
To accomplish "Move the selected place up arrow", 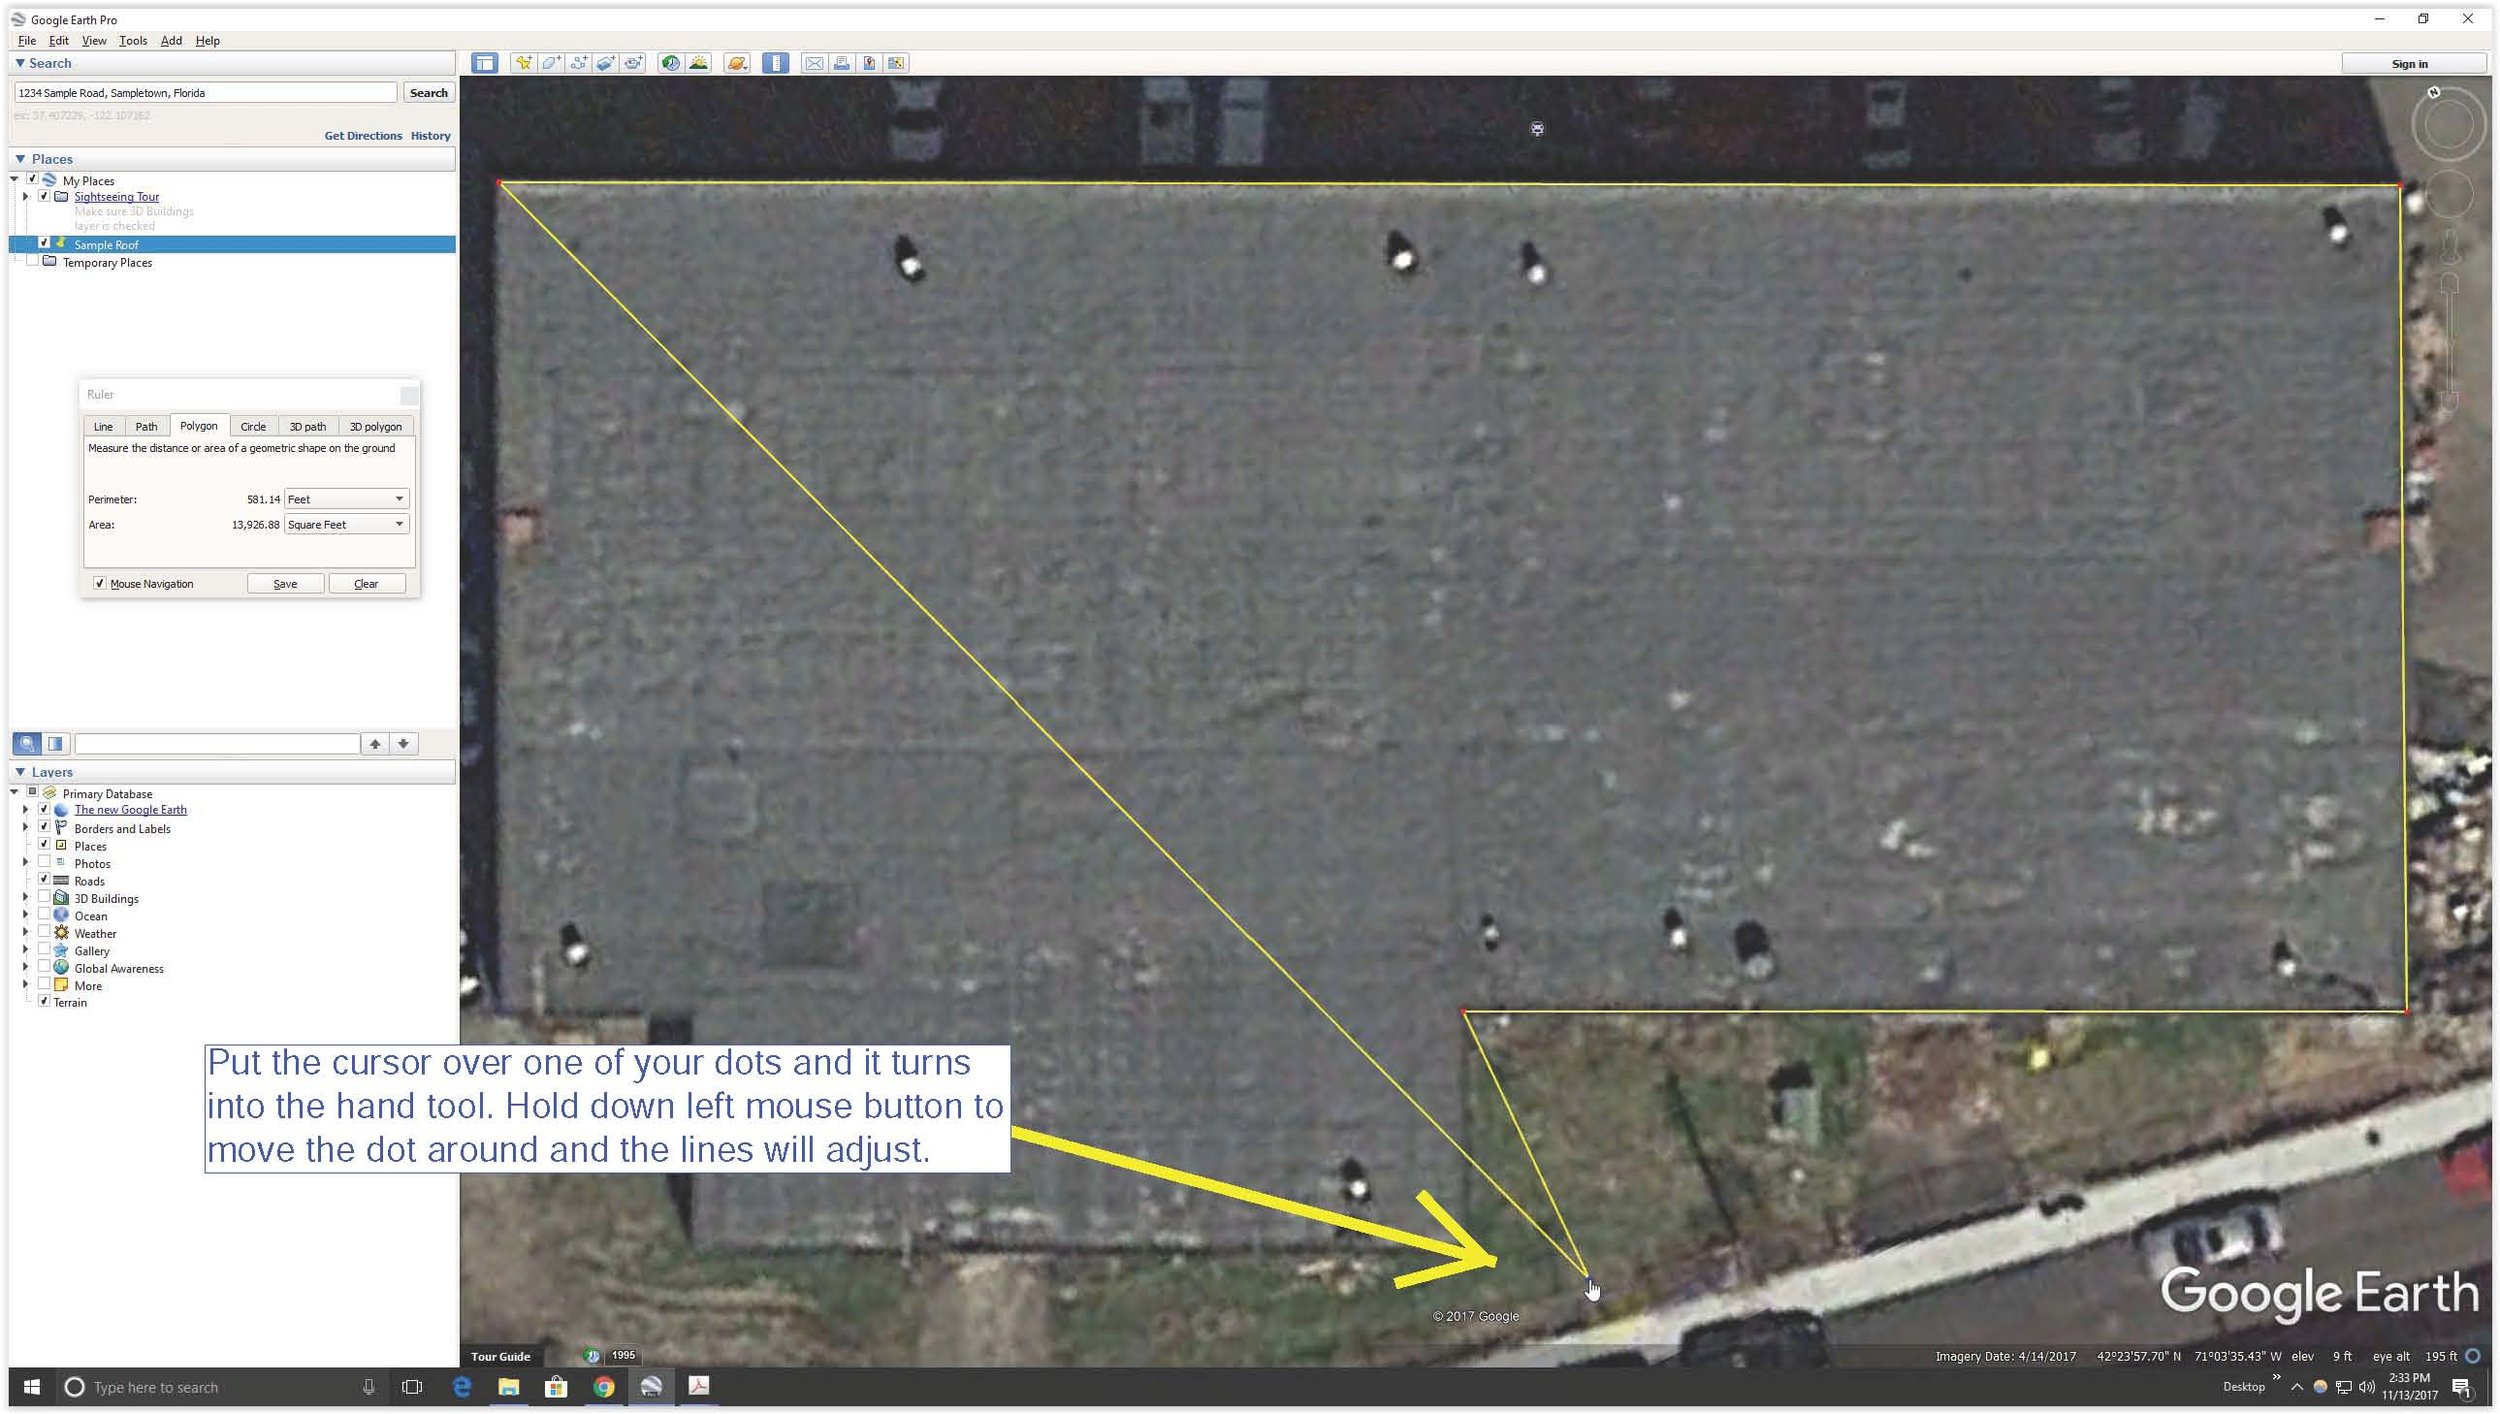I will point(375,743).
